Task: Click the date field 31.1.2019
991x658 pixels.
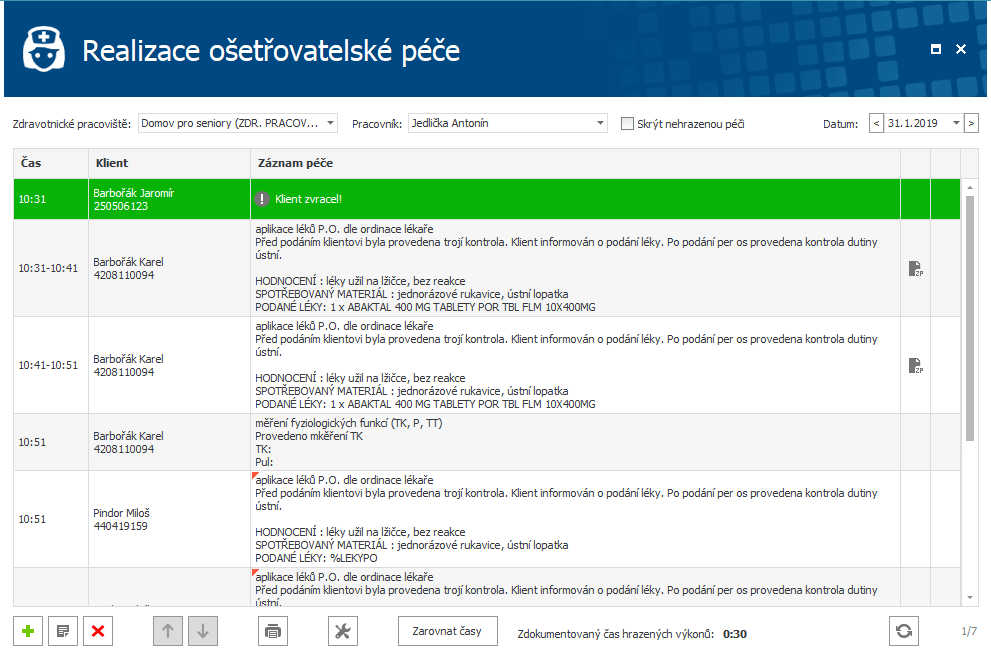Action: 917,123
